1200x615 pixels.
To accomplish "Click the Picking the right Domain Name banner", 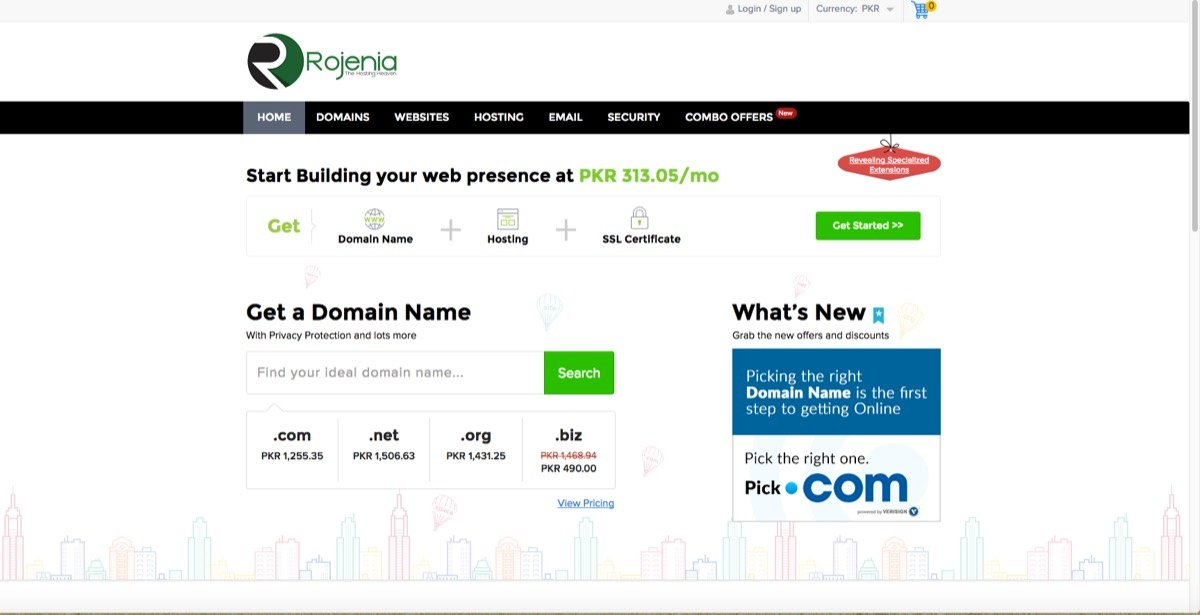I will tap(836, 392).
